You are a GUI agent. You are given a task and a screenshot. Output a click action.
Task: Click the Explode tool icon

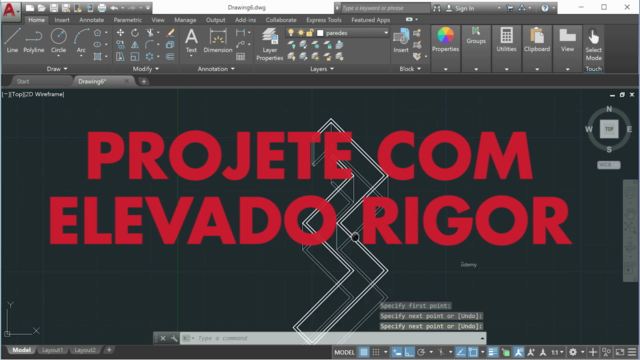tap(170, 44)
